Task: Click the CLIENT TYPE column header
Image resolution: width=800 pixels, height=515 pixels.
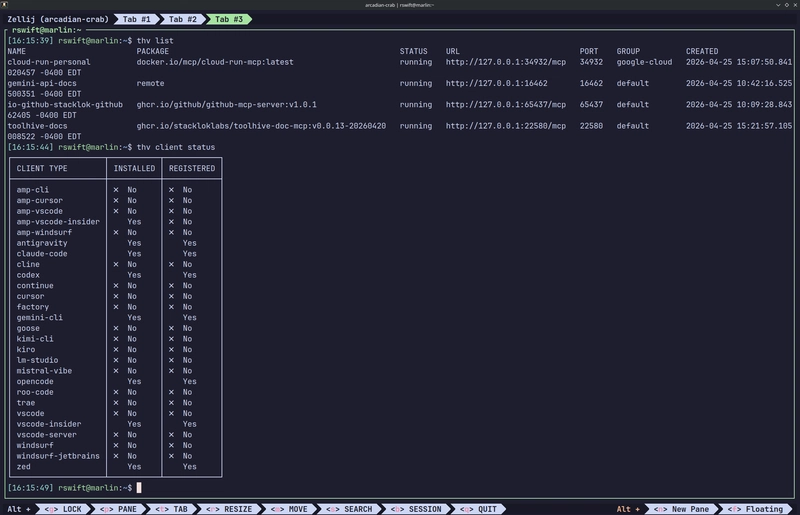Action: [x=42, y=168]
